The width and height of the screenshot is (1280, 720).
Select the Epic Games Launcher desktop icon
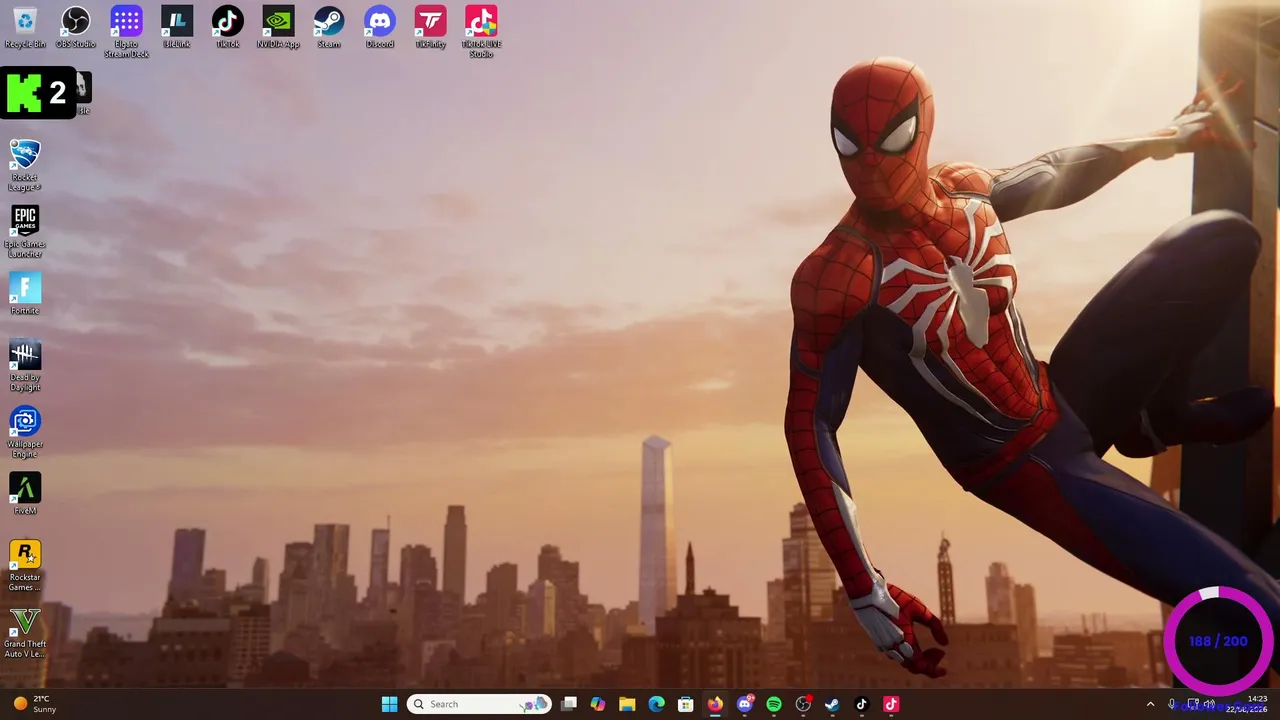click(25, 232)
